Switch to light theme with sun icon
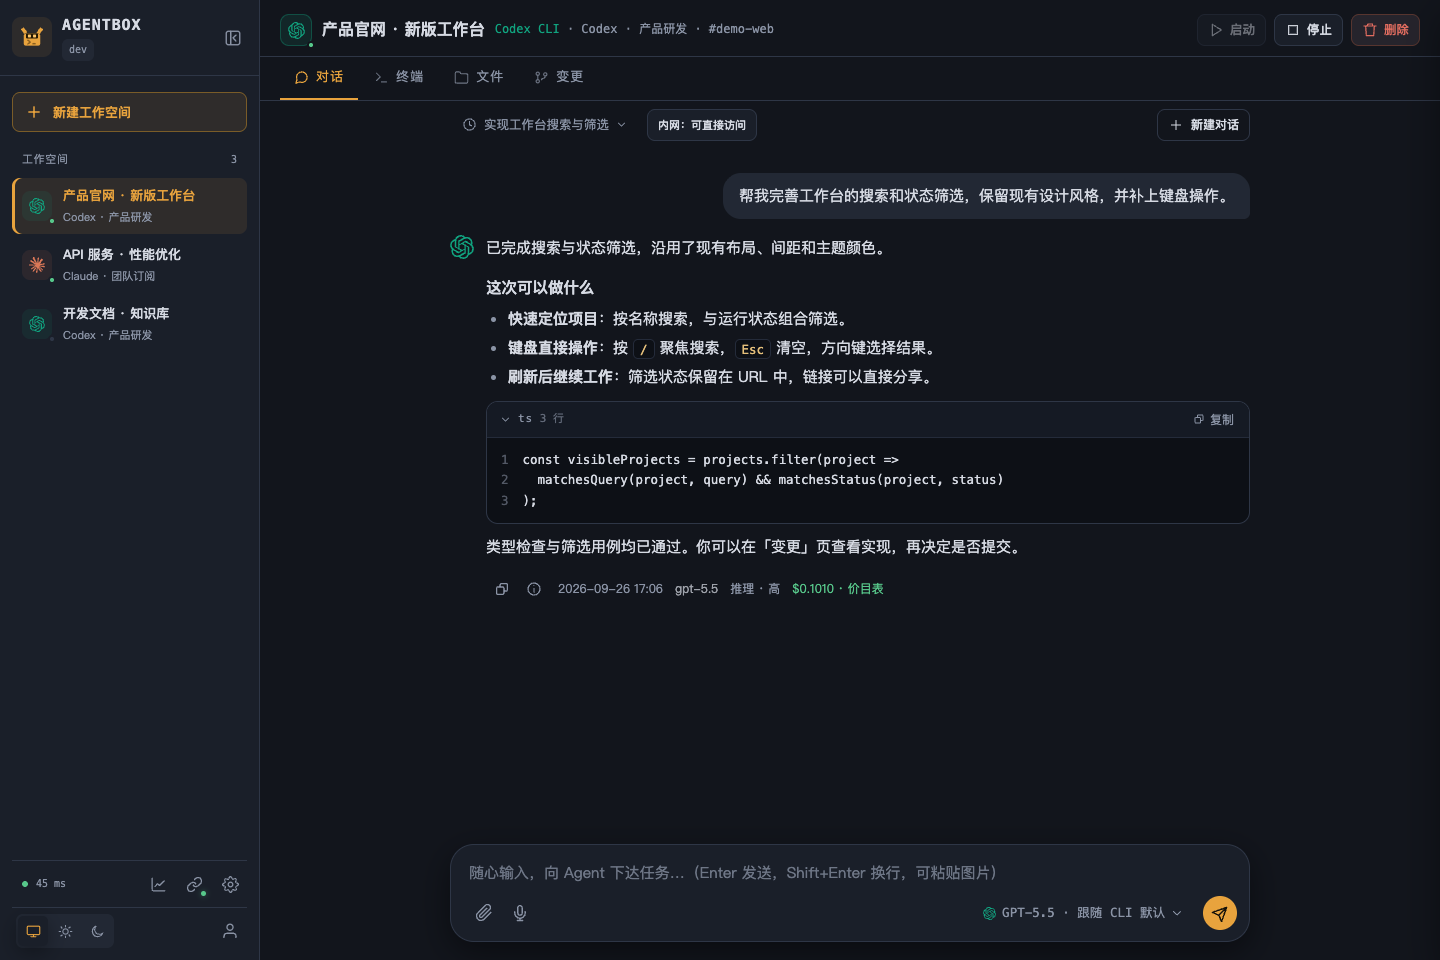Screen dimensions: 1440x960 click(65, 931)
